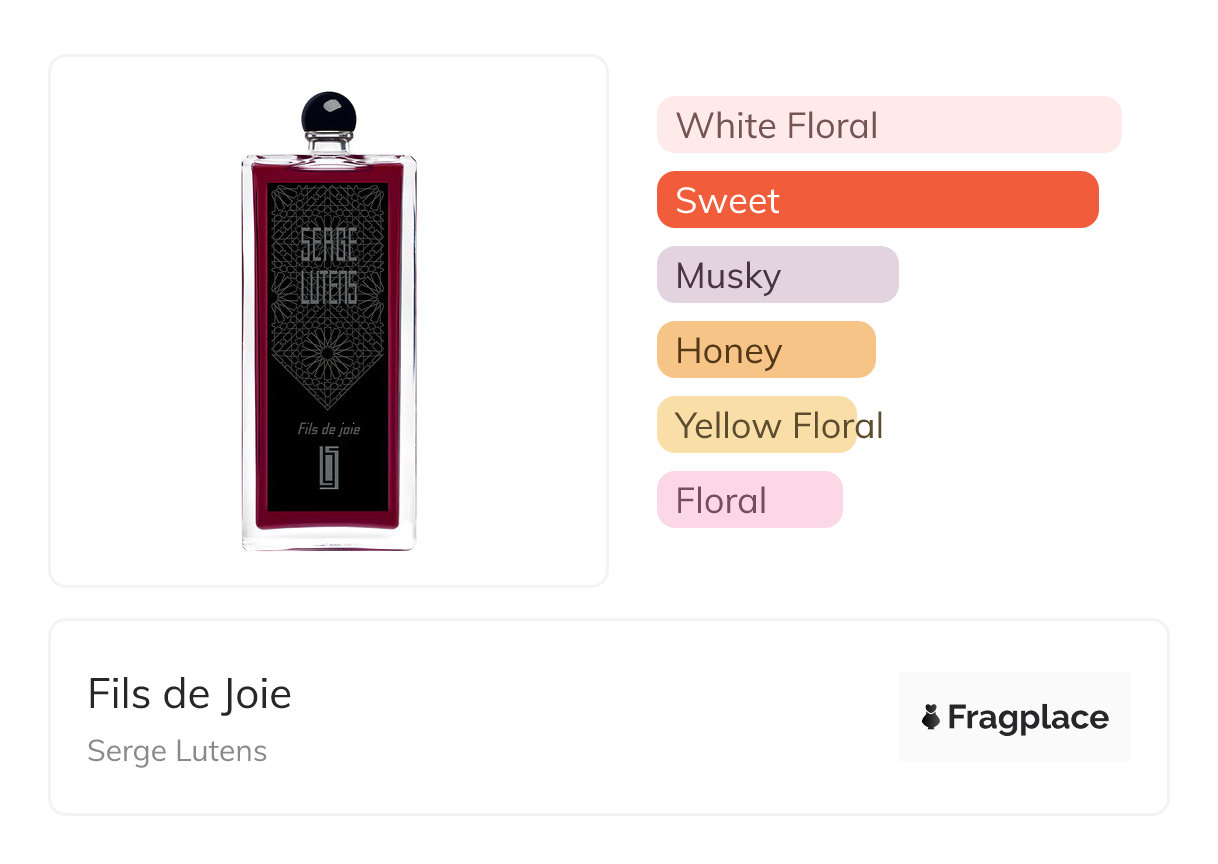Open the Fragplace wordmark link

pyautogui.click(x=1028, y=717)
